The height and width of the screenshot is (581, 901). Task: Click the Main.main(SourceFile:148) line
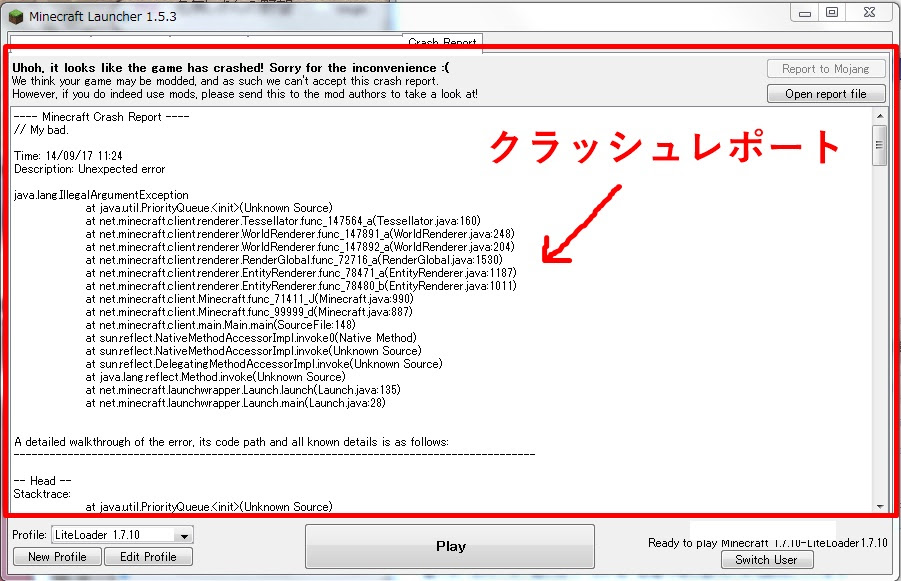point(220,325)
